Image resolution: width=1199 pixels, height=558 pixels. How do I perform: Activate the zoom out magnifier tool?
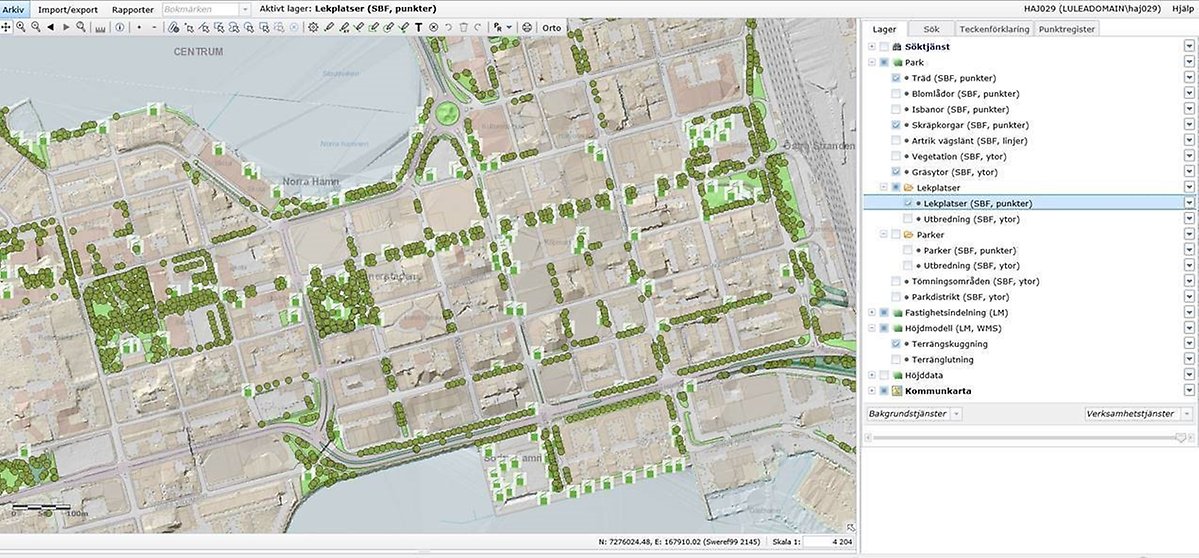pyautogui.click(x=35, y=27)
